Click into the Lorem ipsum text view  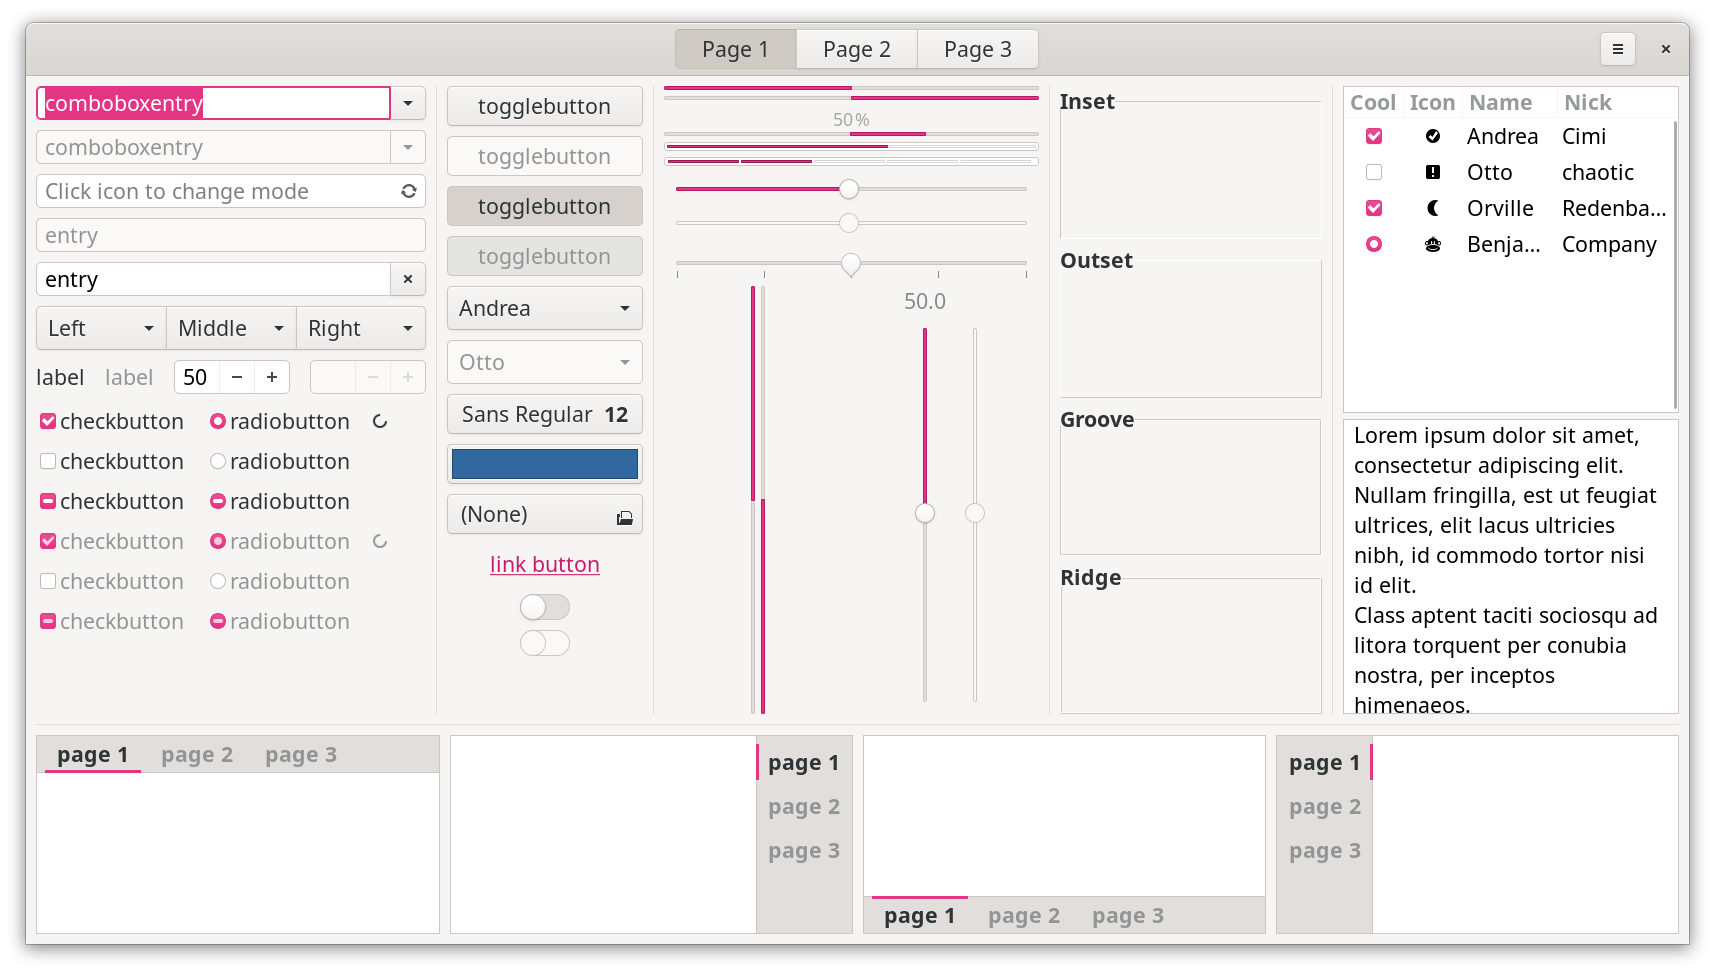pos(1510,567)
